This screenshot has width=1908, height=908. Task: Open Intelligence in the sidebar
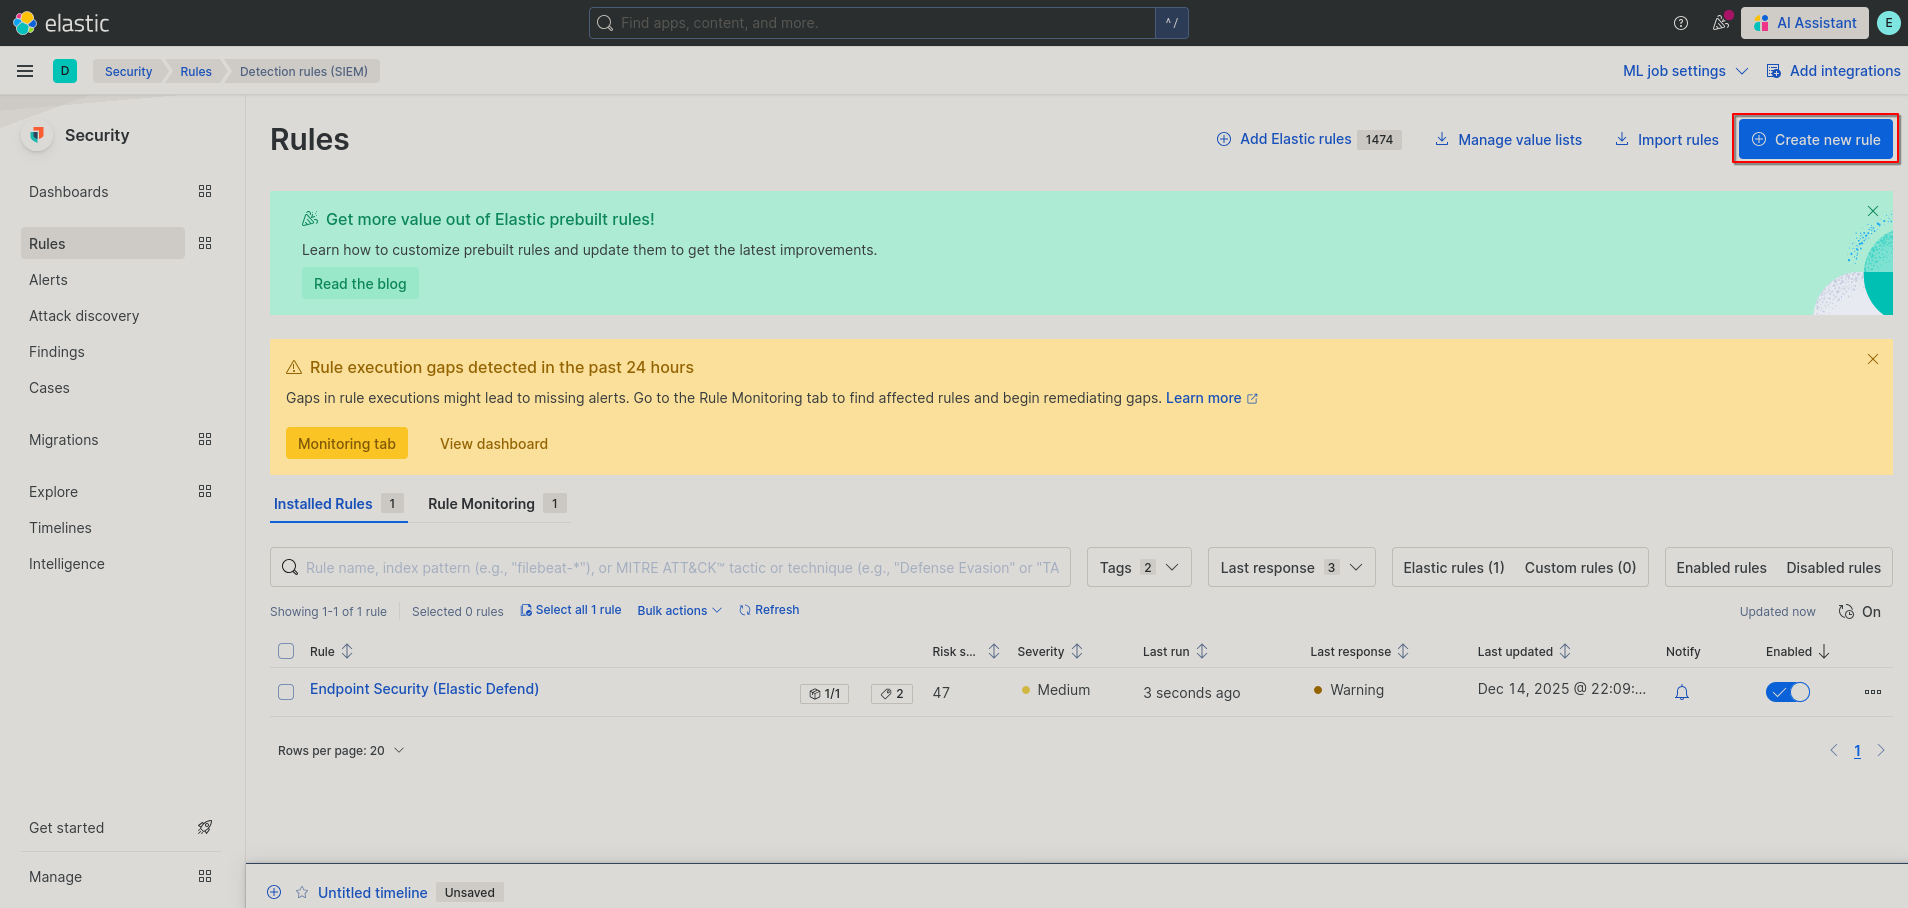[67, 563]
